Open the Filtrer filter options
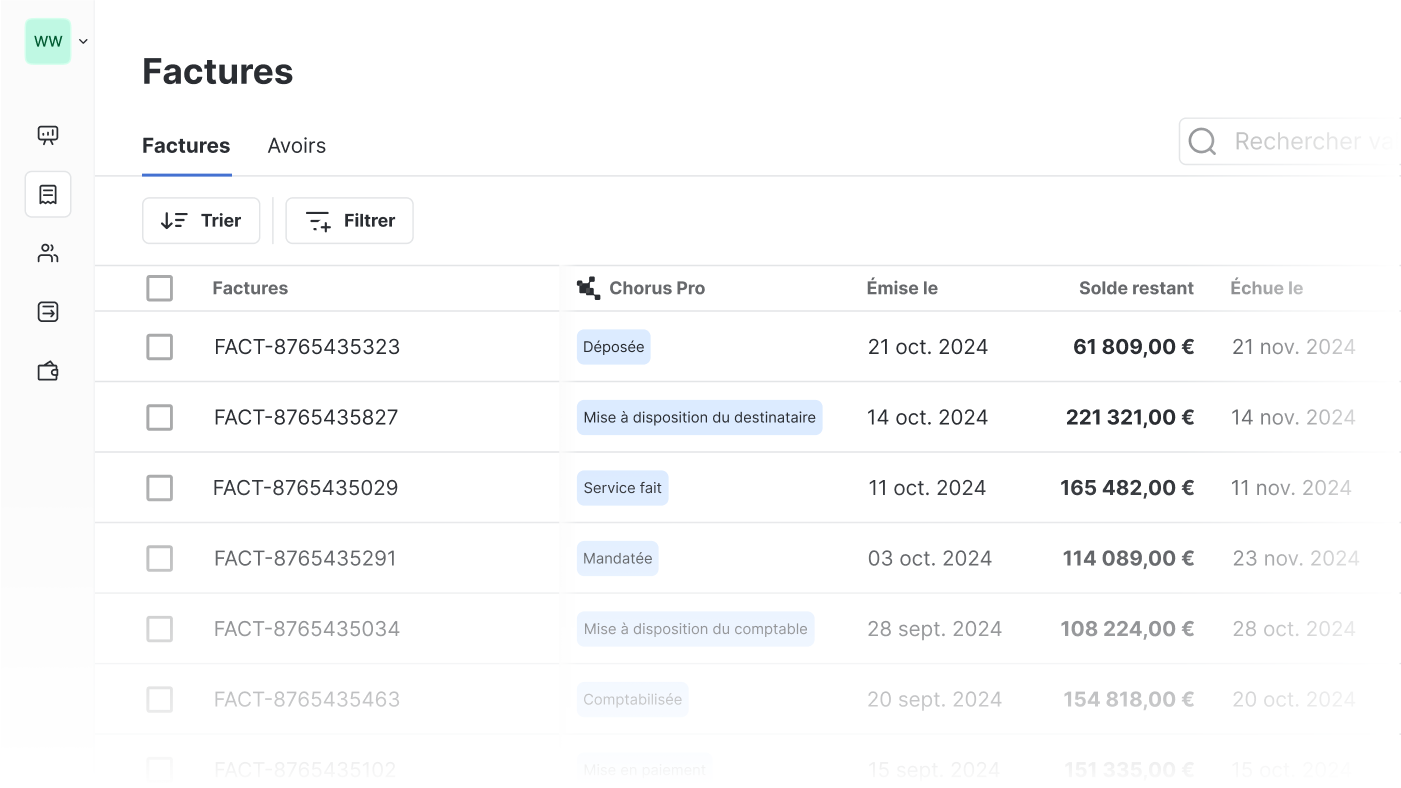Viewport: 1401px width, 788px height. [349, 220]
